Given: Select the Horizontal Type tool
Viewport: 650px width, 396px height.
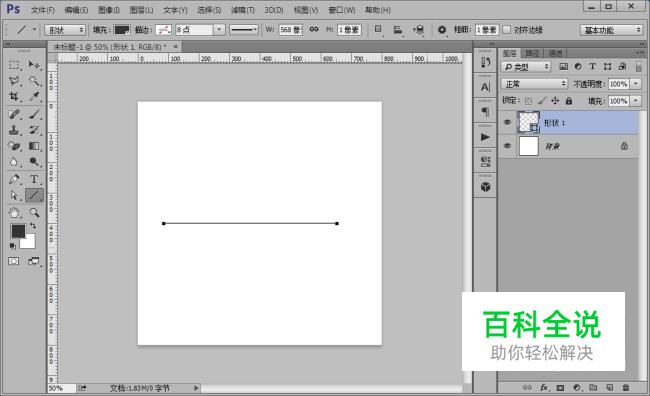Looking at the screenshot, I should pyautogui.click(x=34, y=179).
